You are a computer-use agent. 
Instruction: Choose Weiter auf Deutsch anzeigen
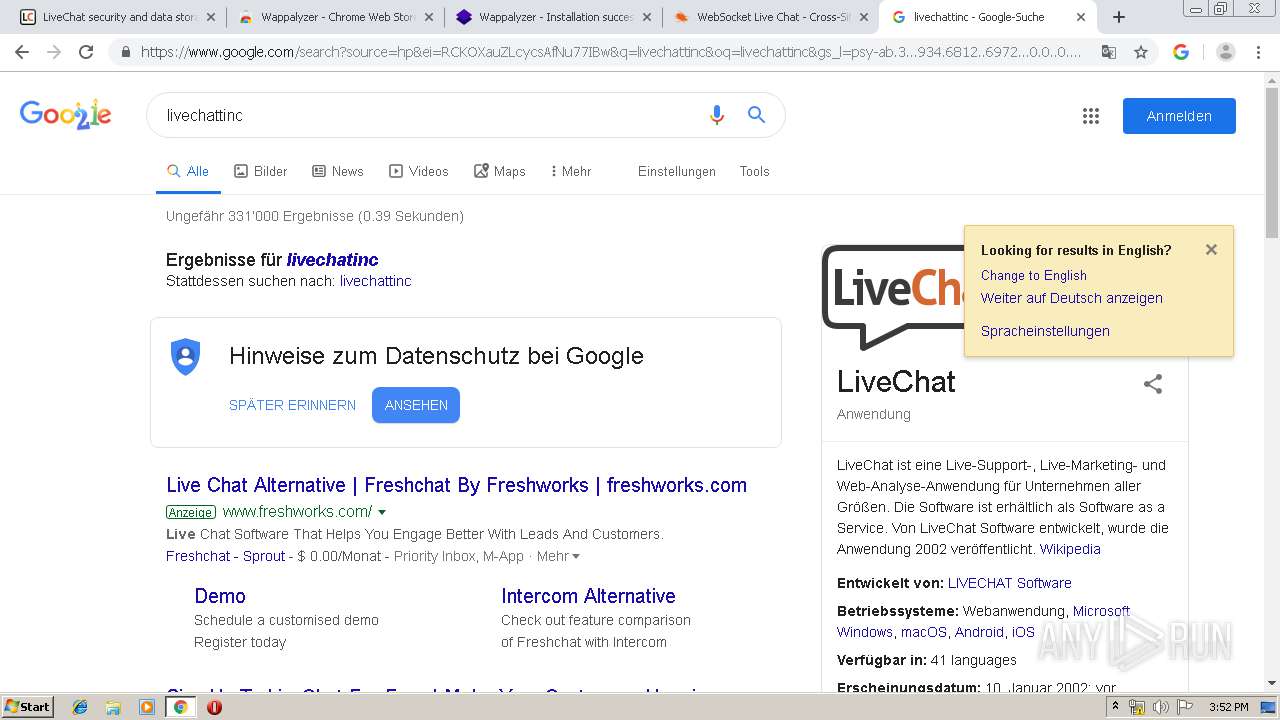click(1072, 298)
